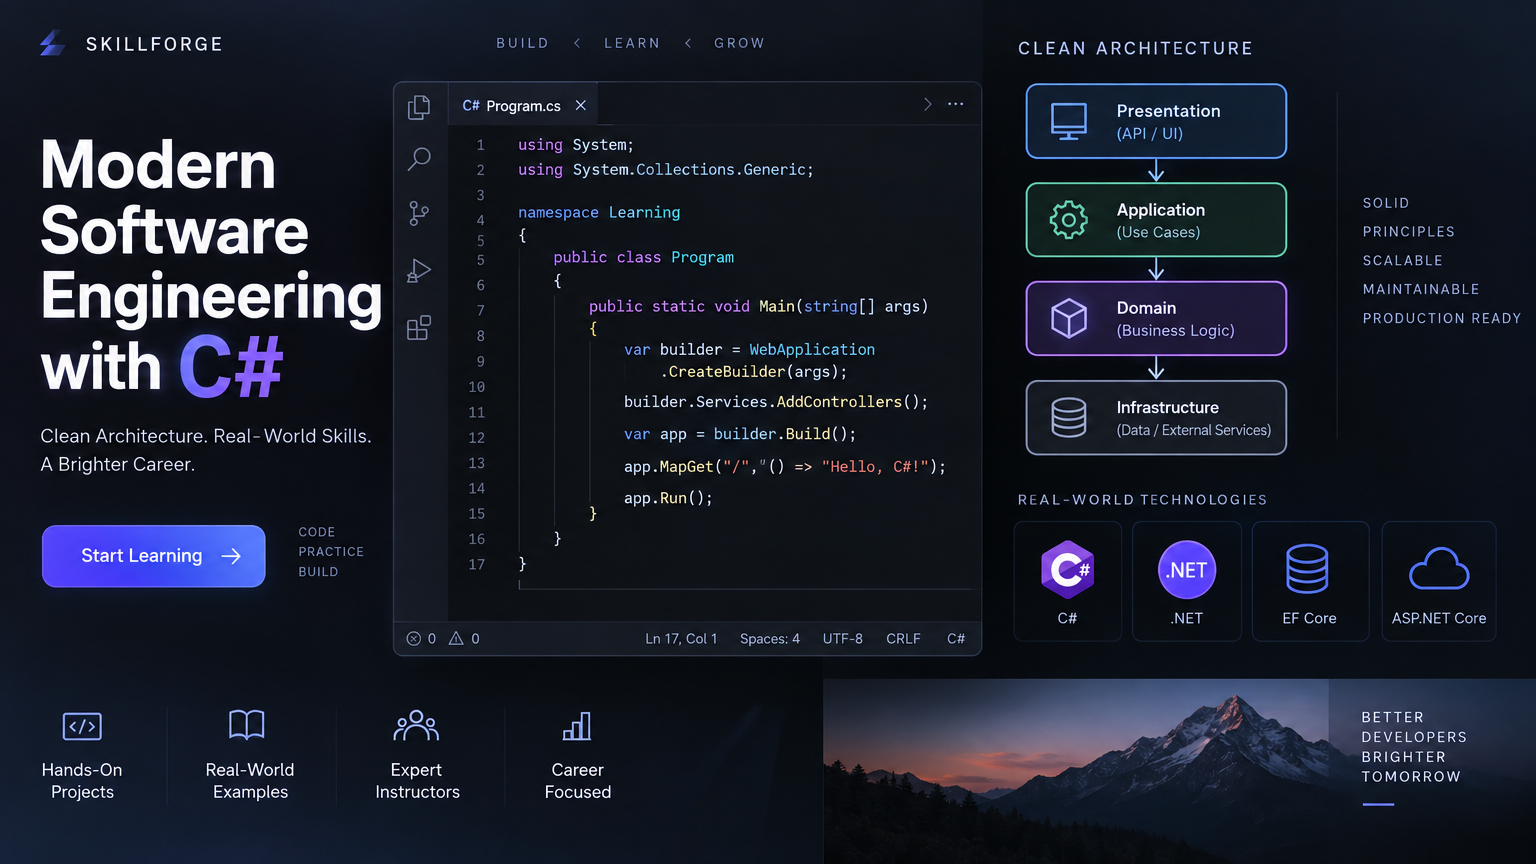The width and height of the screenshot is (1536, 864).
Task: Click the Real-World Examples book icon
Action: (247, 724)
